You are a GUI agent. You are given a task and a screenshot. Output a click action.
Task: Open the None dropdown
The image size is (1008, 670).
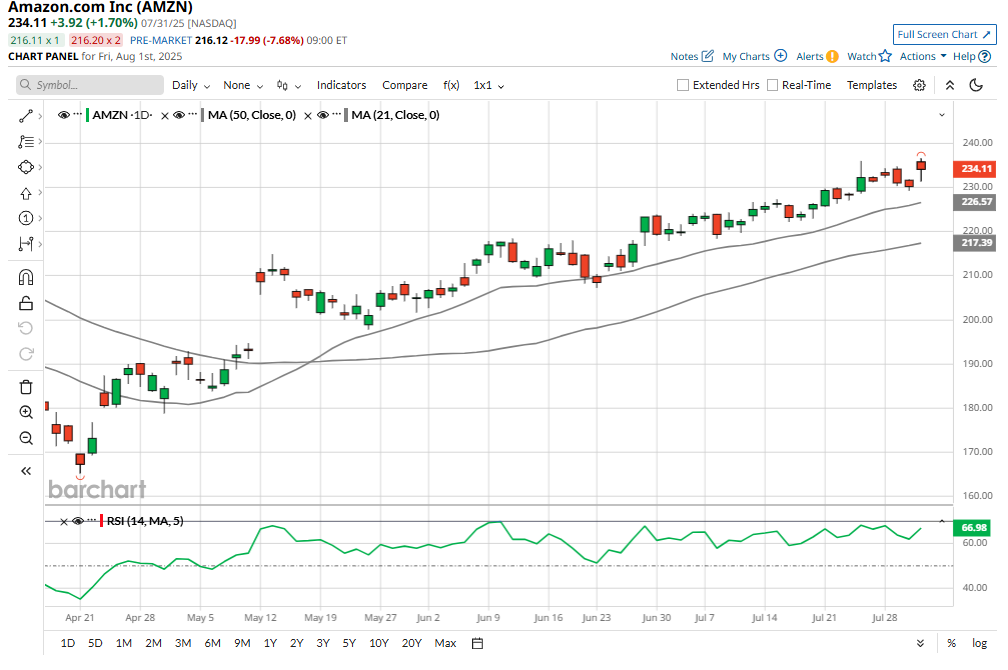243,85
